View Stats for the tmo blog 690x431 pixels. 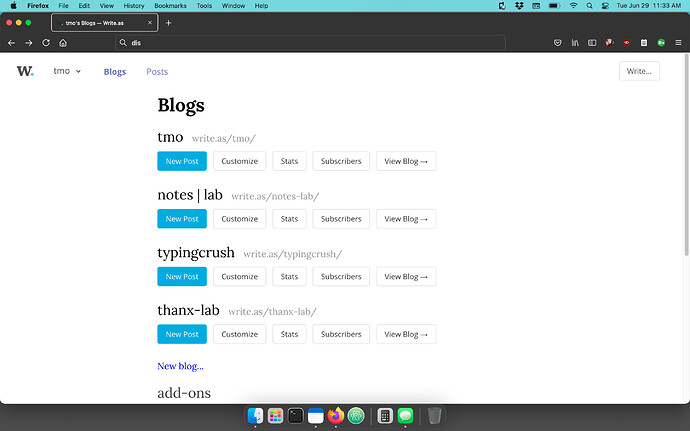(x=289, y=161)
